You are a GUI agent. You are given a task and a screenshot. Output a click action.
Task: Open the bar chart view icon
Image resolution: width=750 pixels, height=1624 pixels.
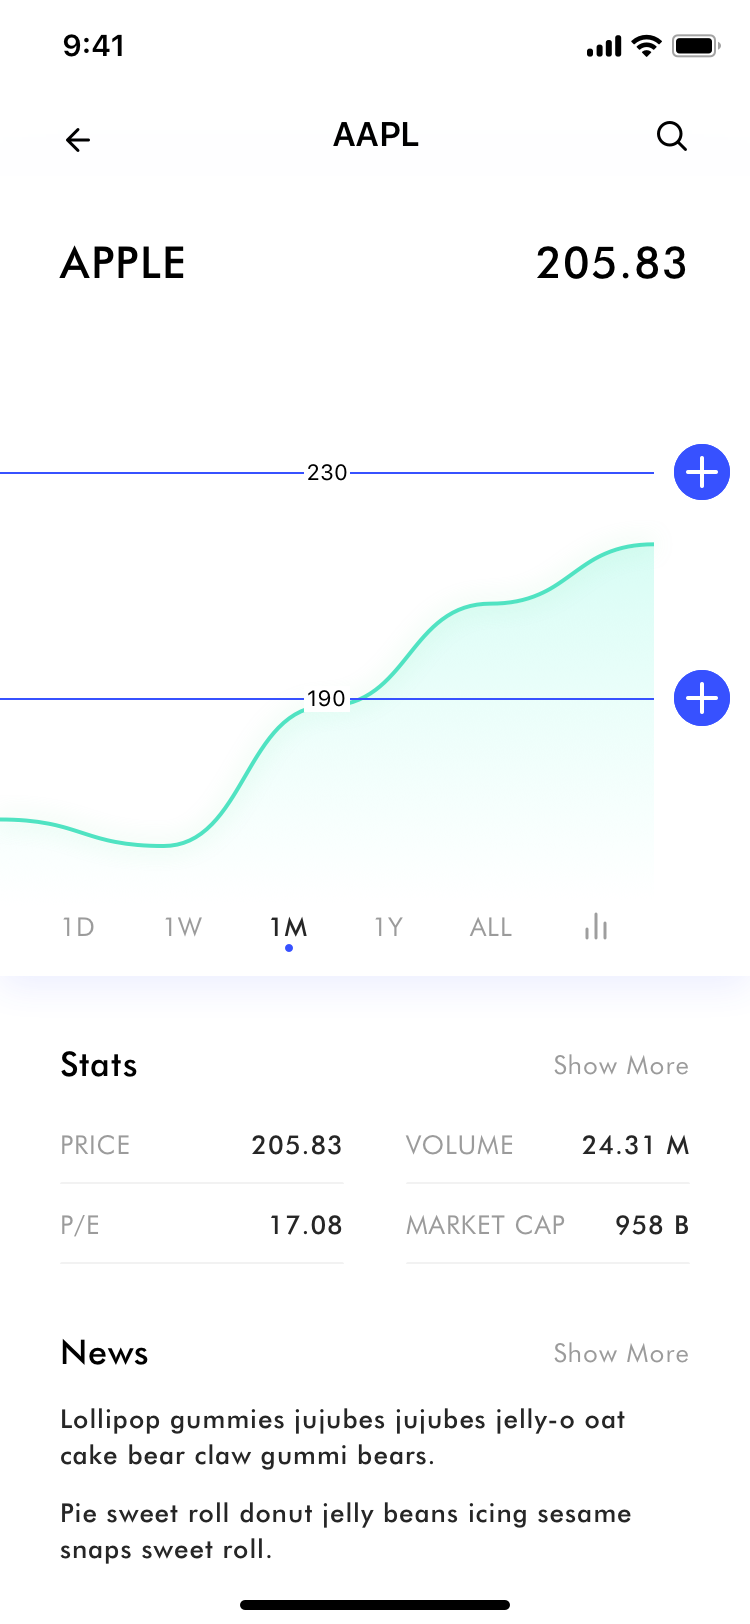pos(596,927)
